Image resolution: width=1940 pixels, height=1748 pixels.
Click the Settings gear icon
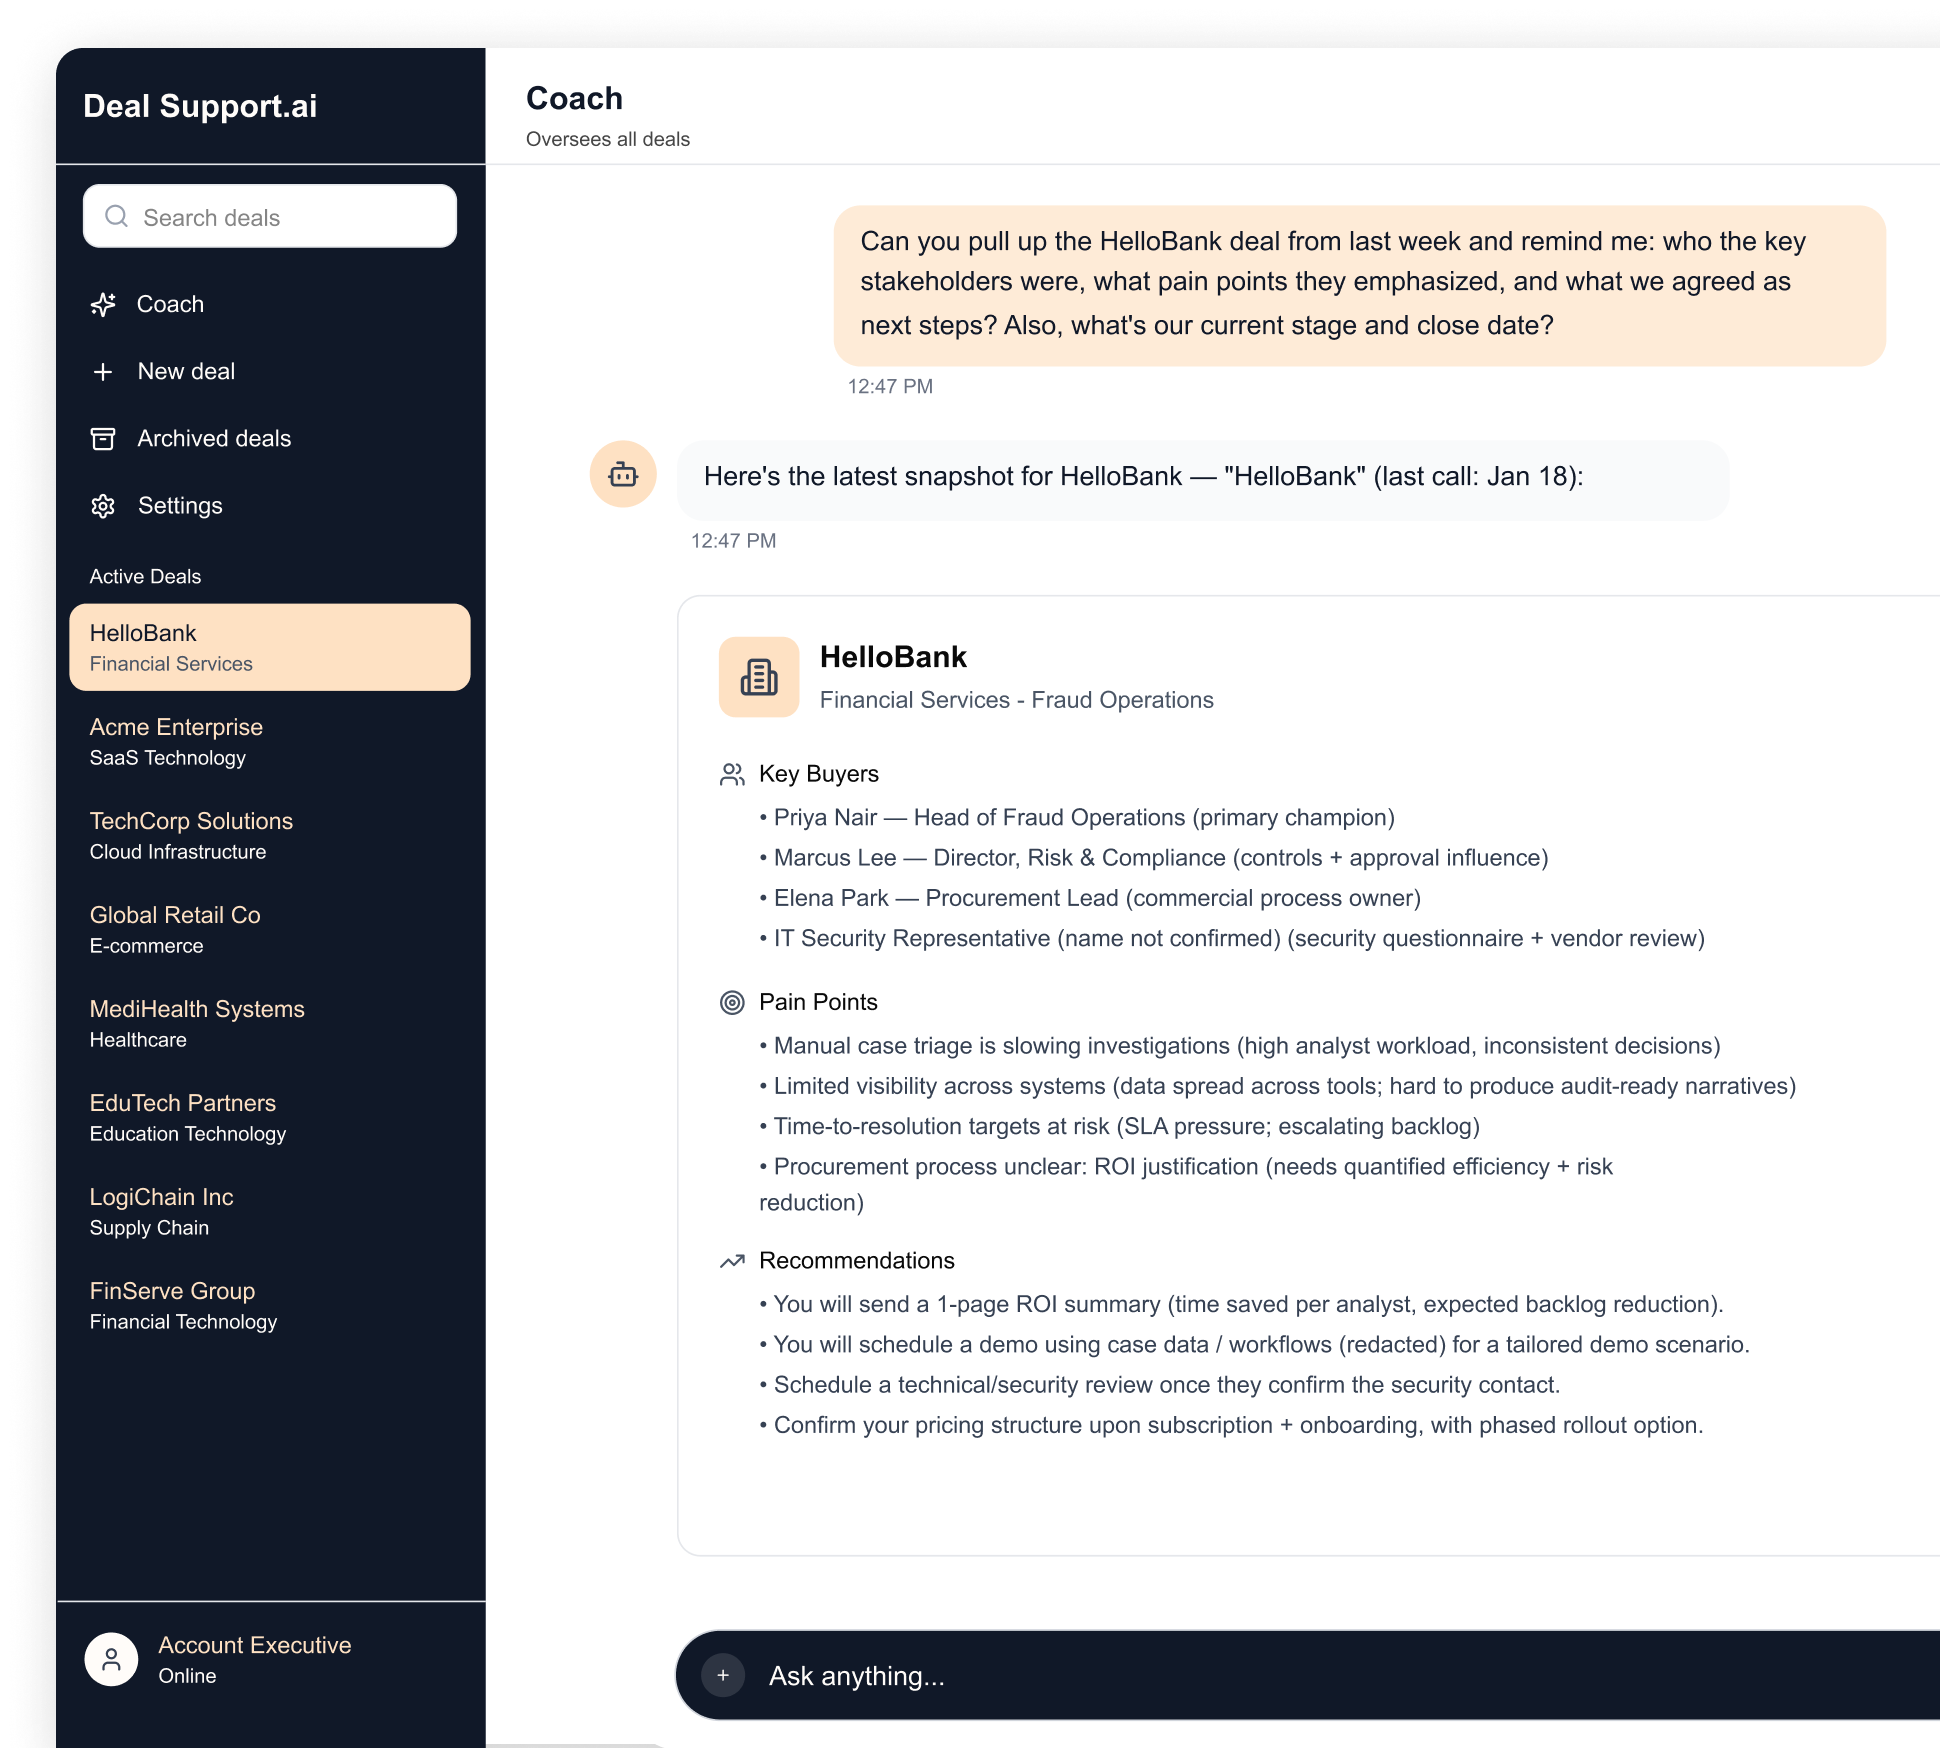103,506
